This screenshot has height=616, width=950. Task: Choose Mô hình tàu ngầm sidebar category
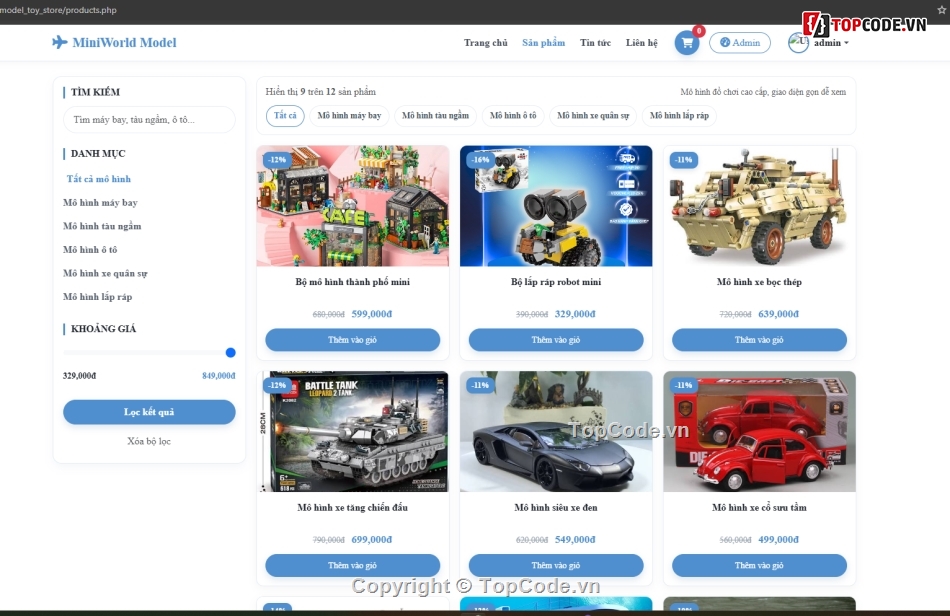(102, 226)
